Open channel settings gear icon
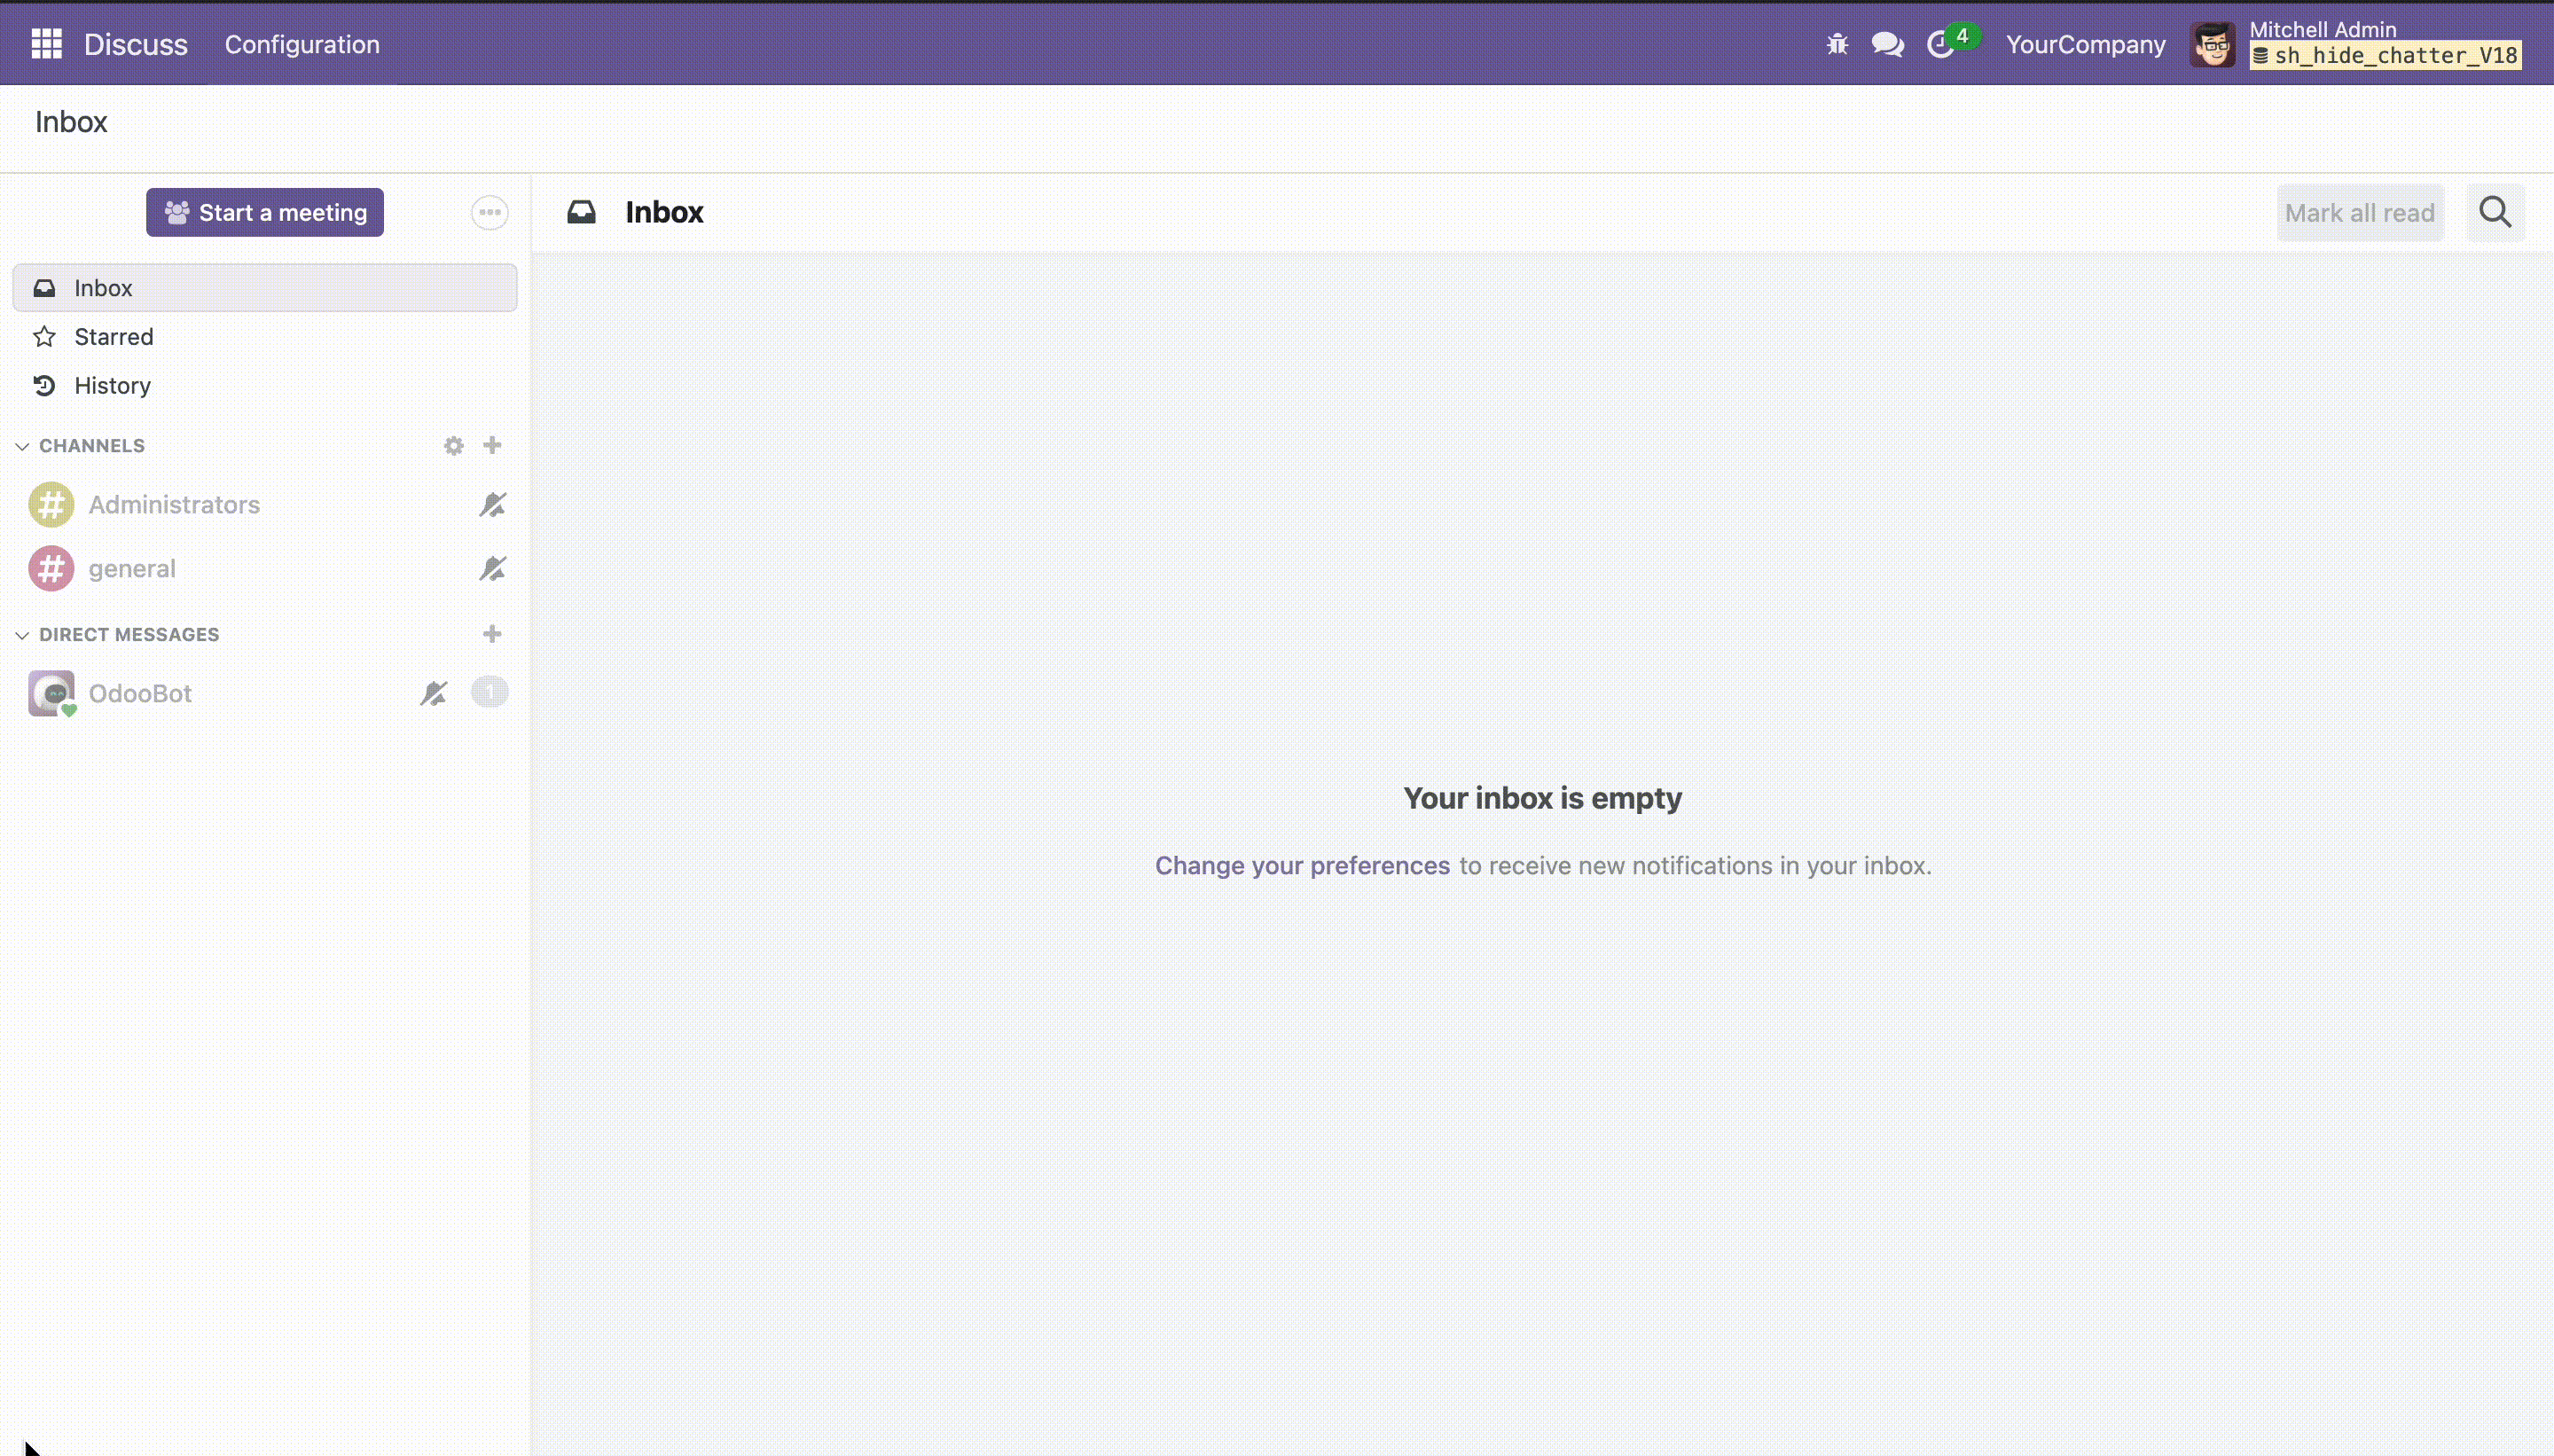 (454, 445)
